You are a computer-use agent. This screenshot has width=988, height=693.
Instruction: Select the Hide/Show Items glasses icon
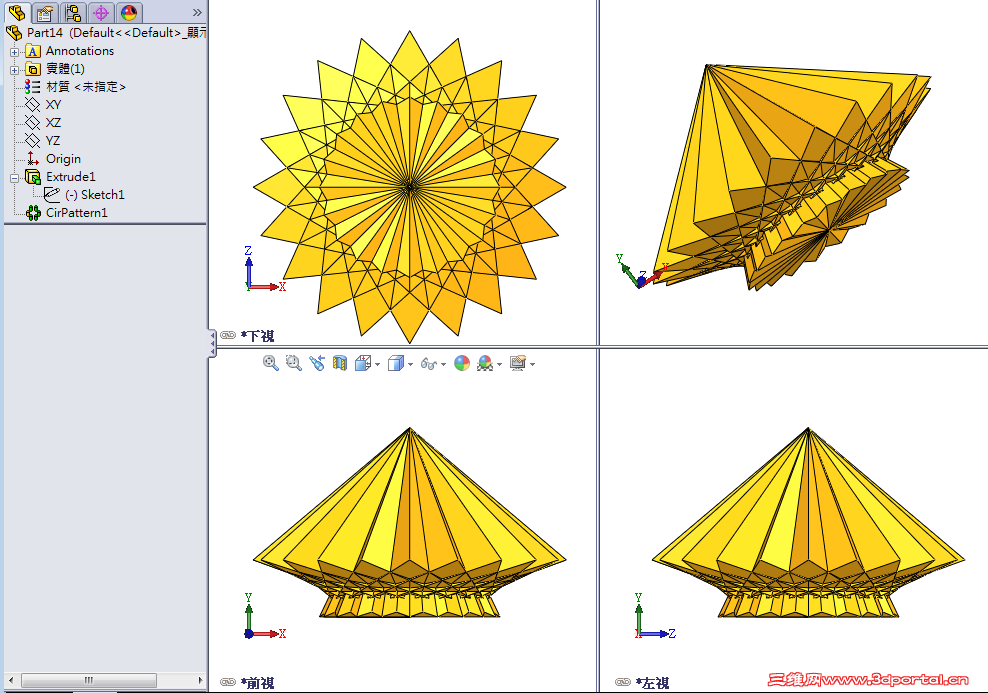(x=427, y=363)
